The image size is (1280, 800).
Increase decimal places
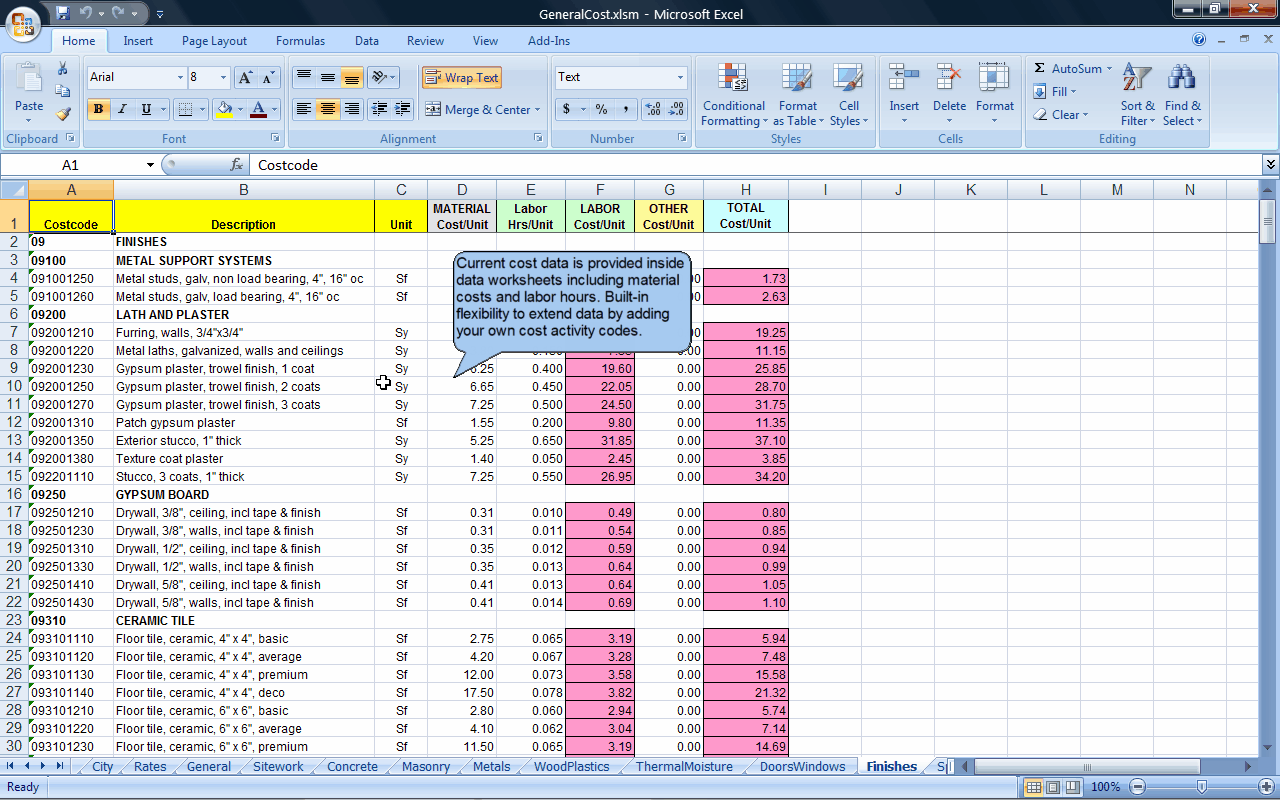[653, 109]
